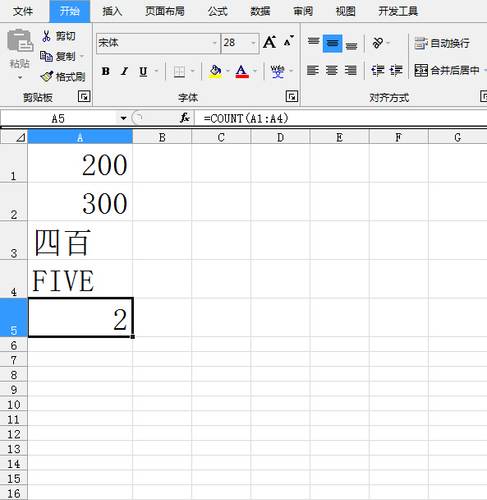Decrease font size with small A

(288, 41)
